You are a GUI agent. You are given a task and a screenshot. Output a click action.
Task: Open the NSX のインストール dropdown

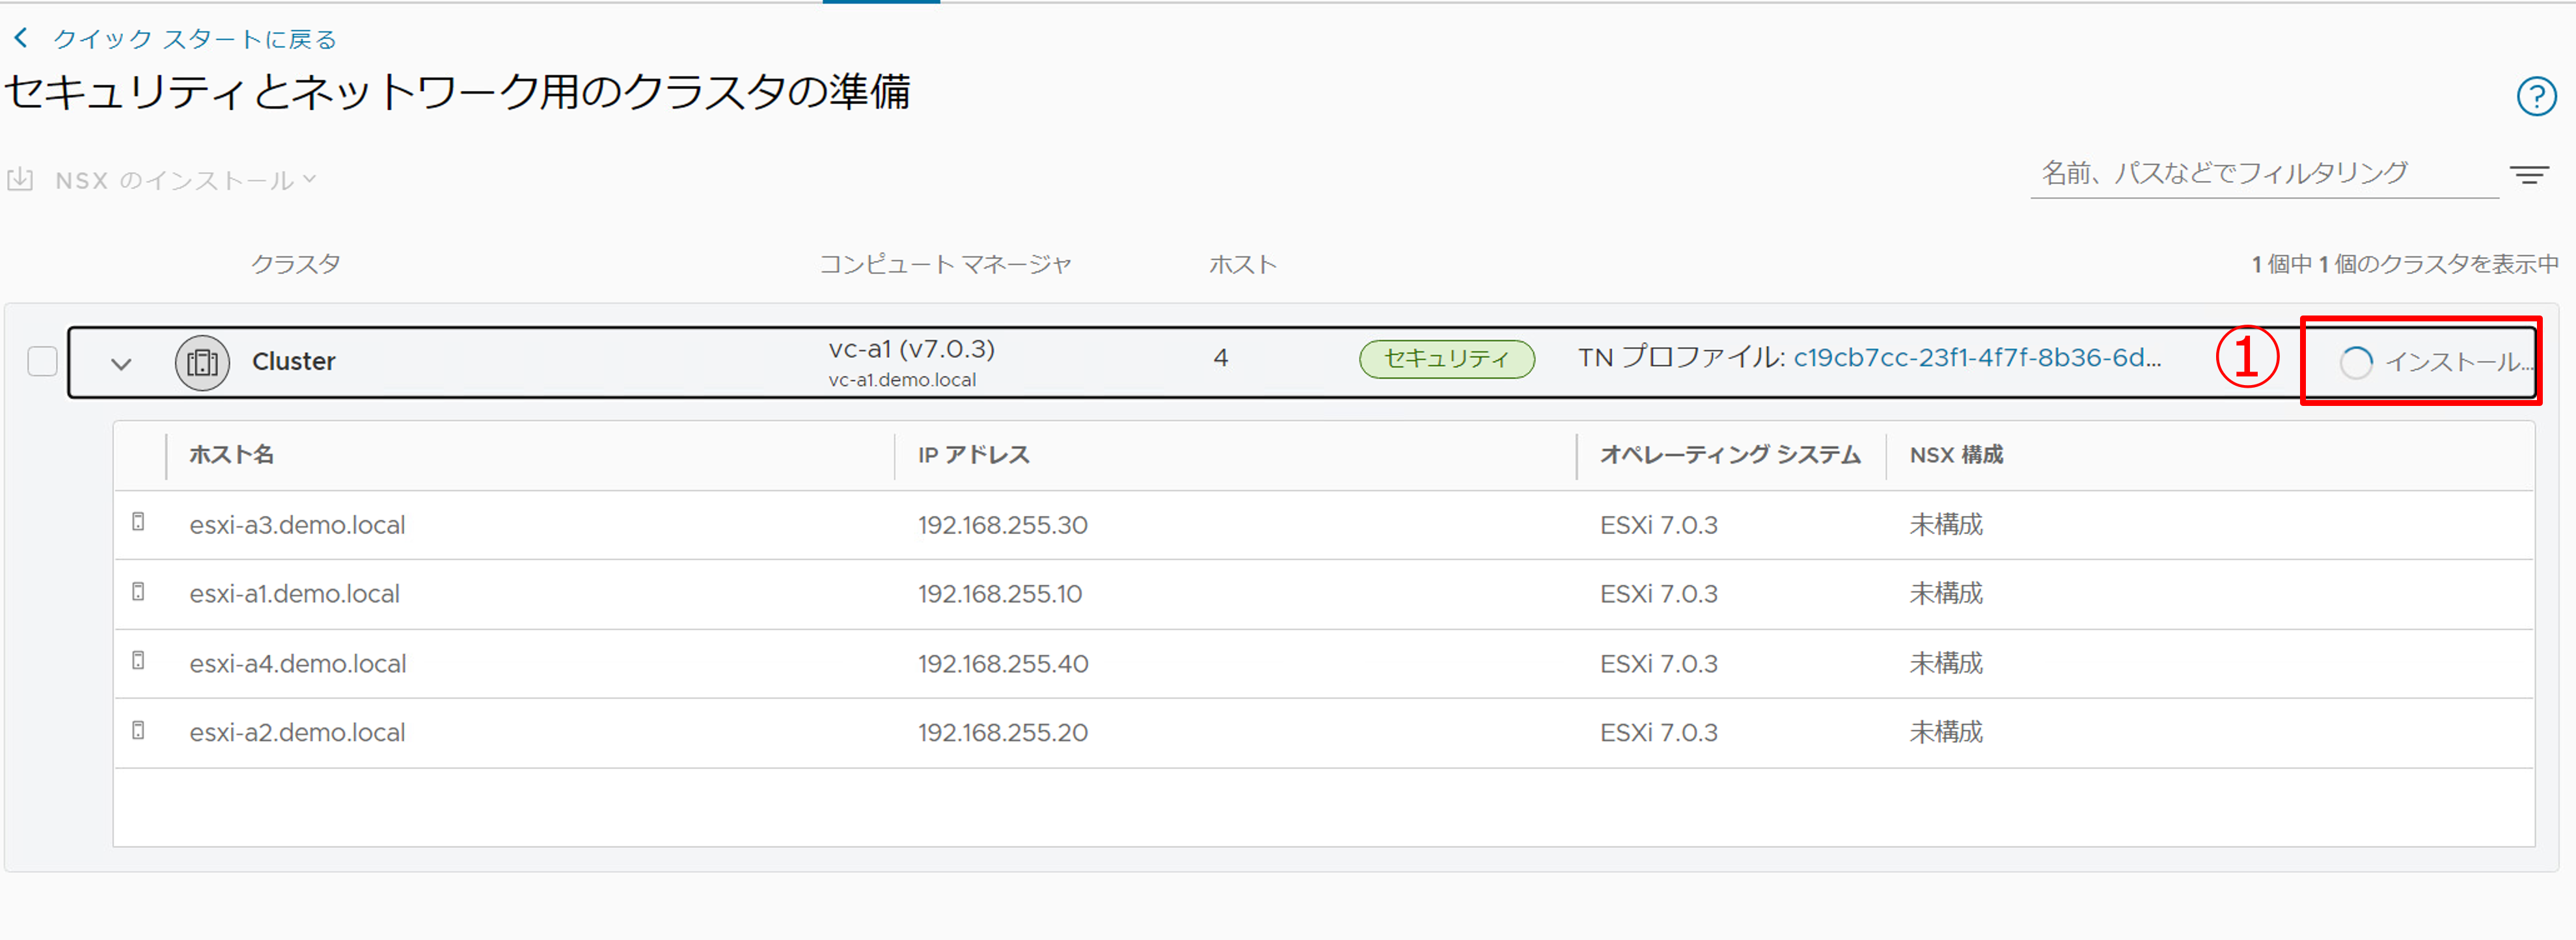[186, 180]
